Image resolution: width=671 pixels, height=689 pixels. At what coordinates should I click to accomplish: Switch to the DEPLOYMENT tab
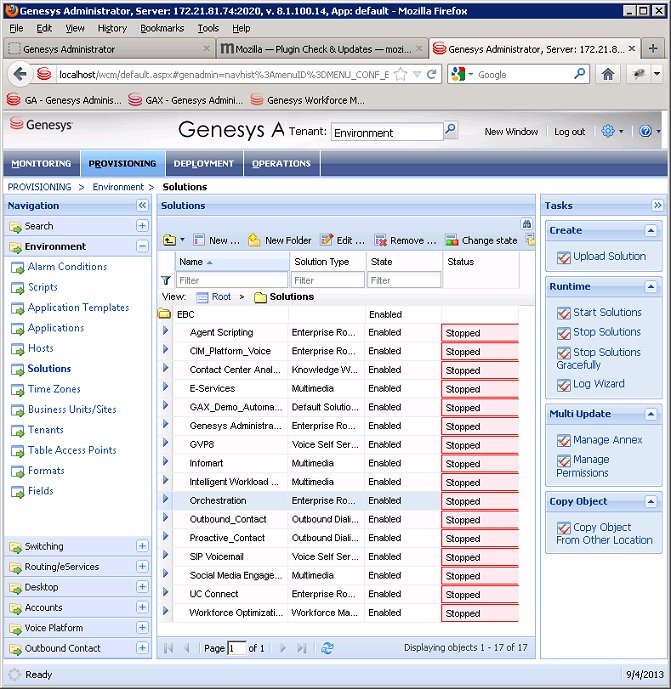pyautogui.click(x=204, y=163)
